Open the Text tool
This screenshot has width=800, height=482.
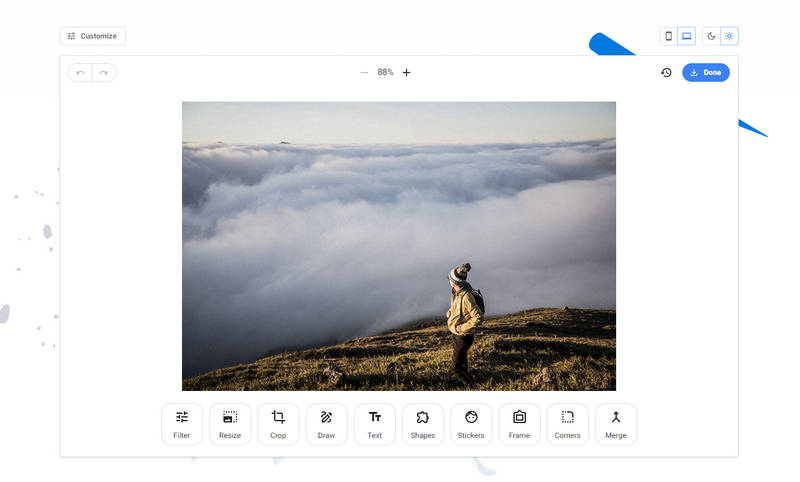(374, 424)
